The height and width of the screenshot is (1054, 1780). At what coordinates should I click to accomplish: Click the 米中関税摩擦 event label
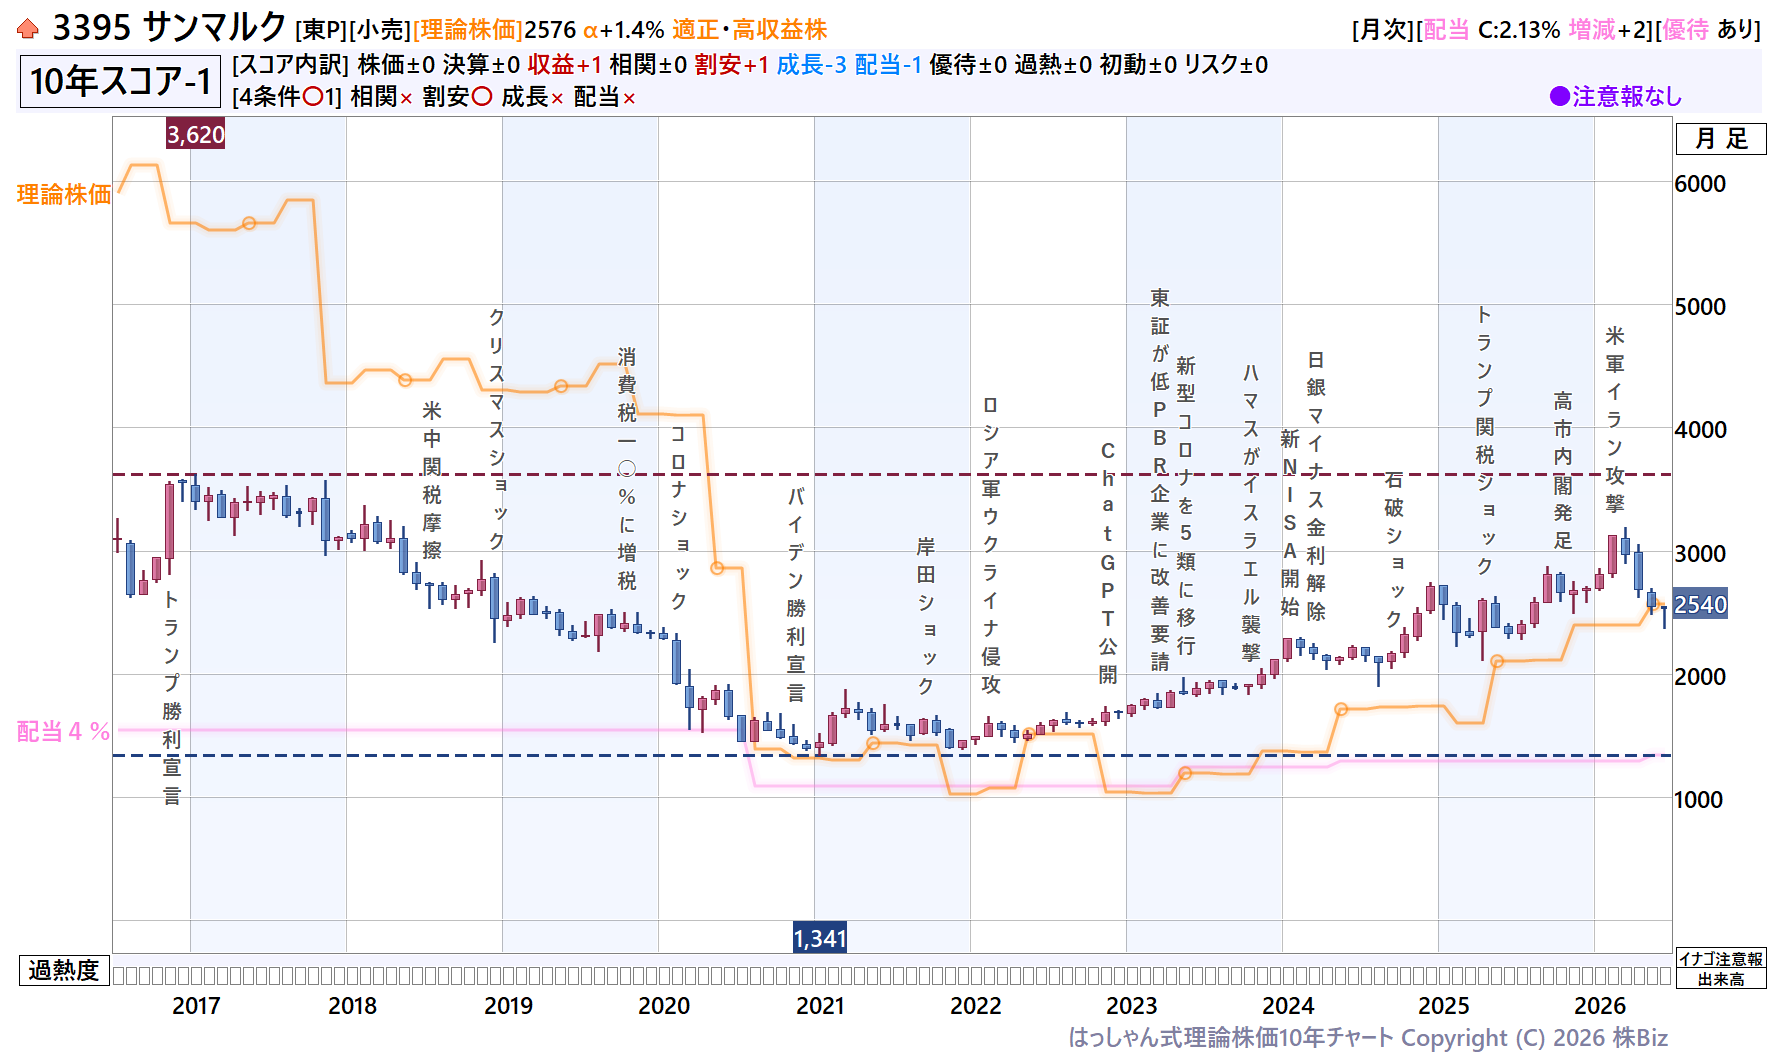point(432,480)
